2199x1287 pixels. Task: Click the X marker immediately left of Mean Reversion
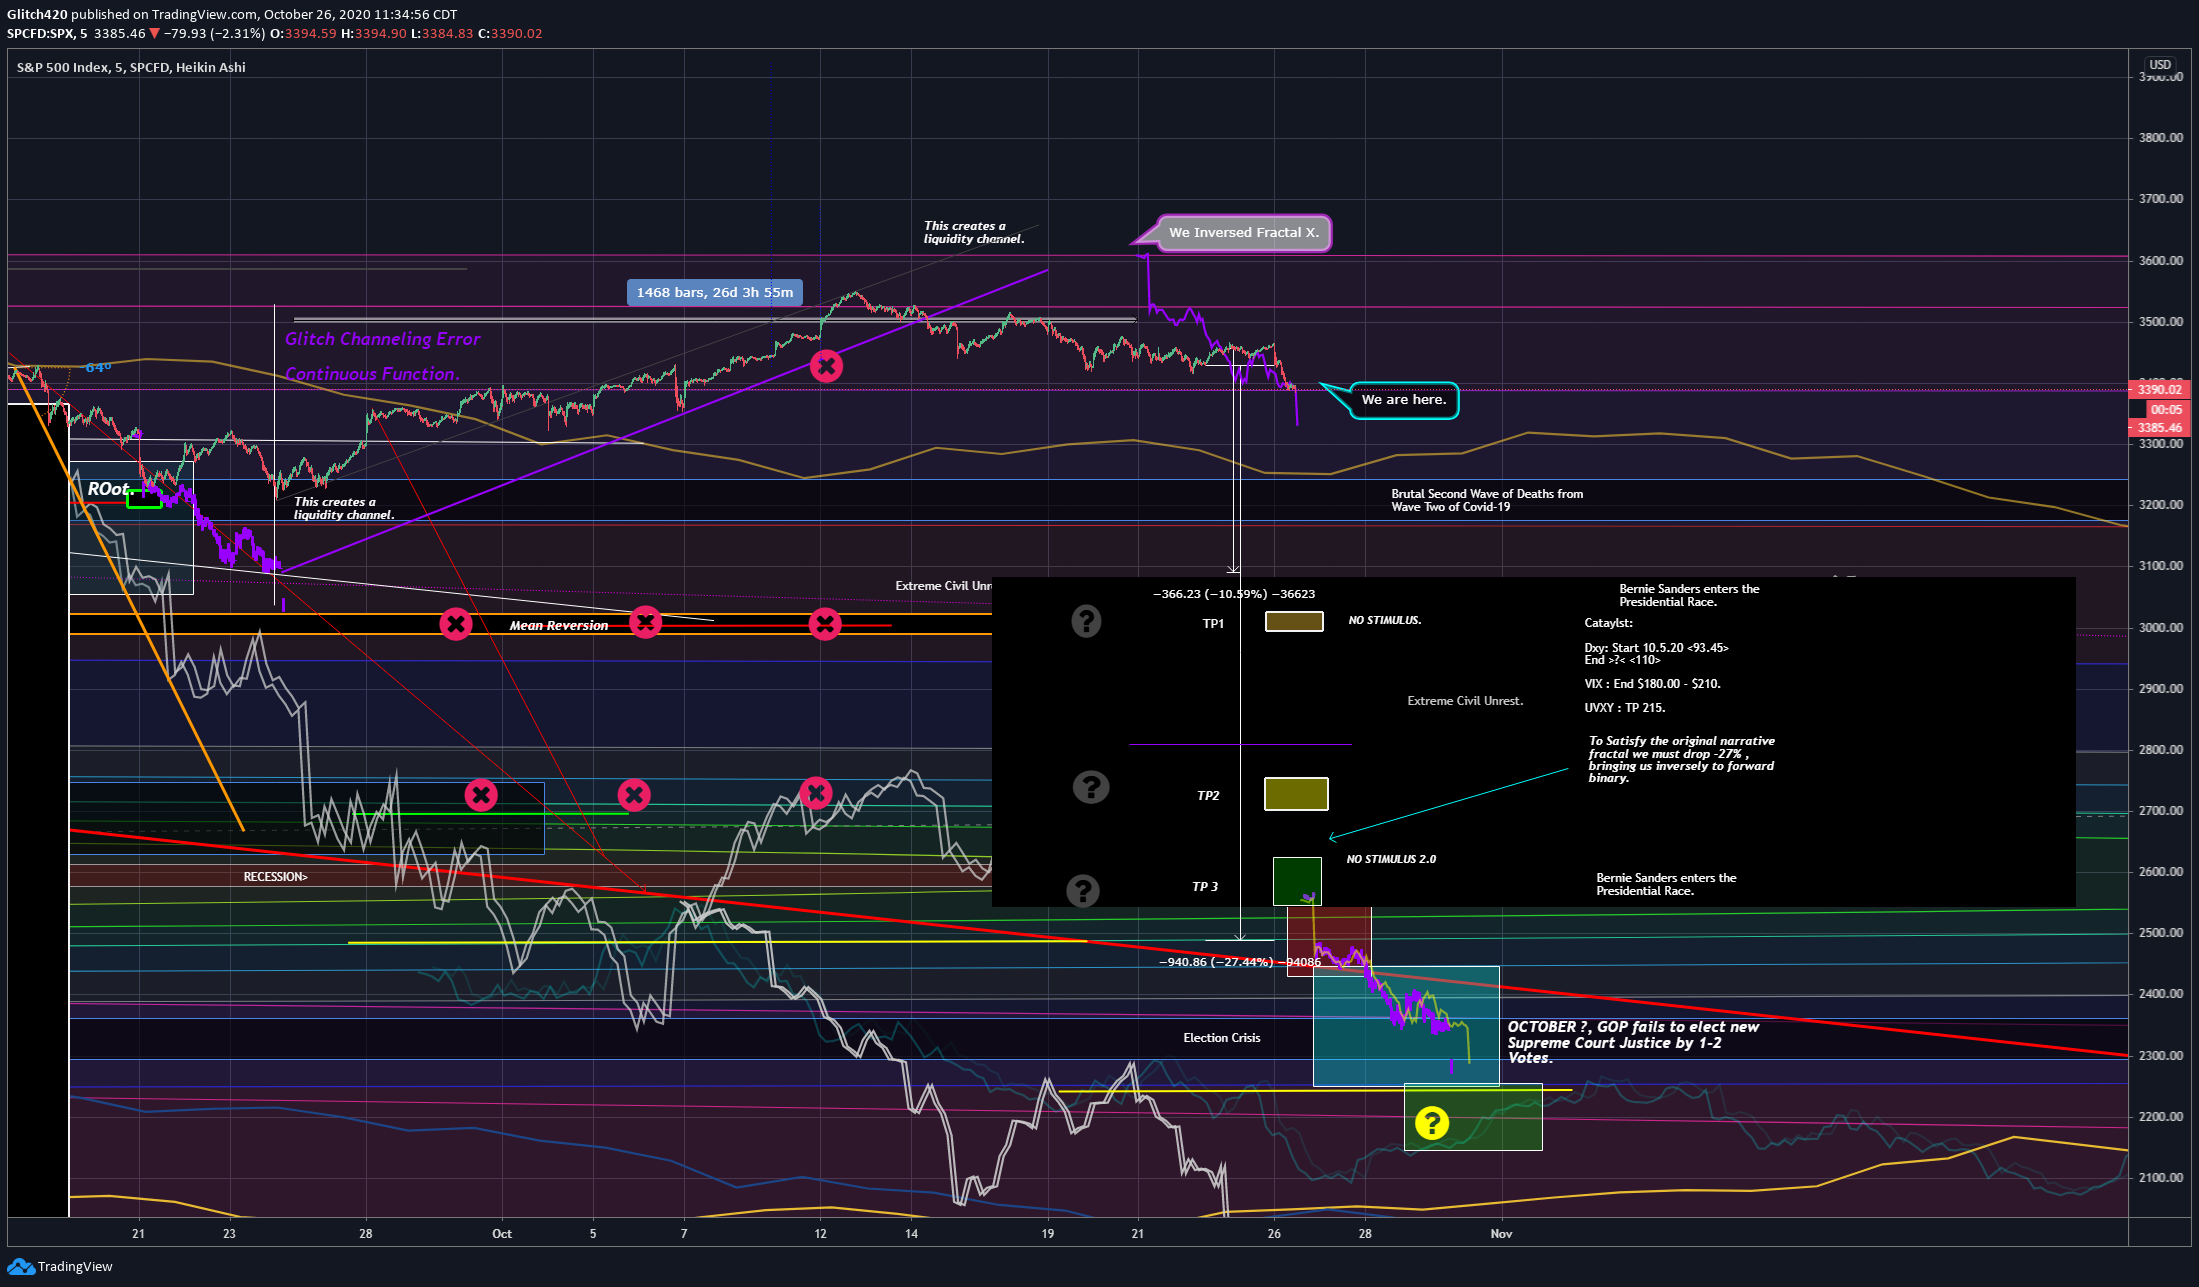point(456,624)
